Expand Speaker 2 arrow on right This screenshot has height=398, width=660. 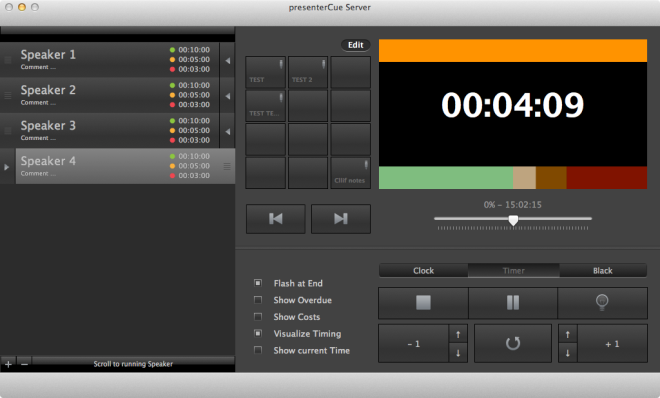(x=227, y=96)
